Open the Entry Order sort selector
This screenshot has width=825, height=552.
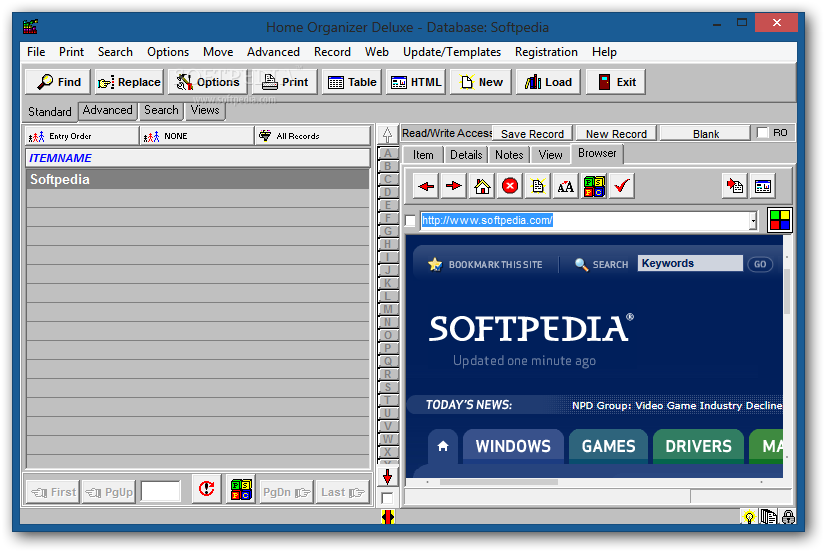82,136
